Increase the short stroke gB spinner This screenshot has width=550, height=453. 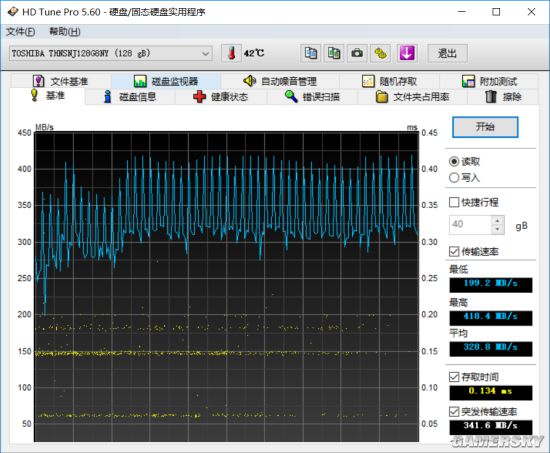point(497,221)
